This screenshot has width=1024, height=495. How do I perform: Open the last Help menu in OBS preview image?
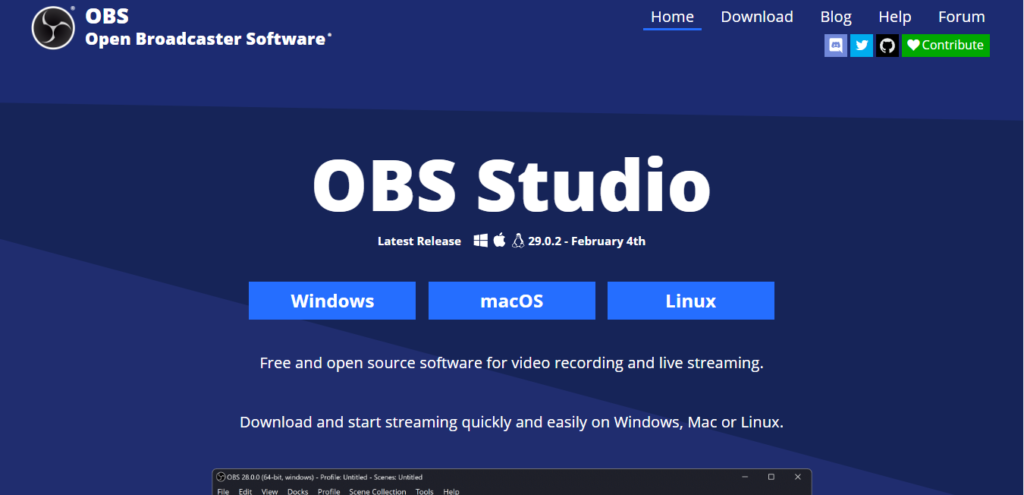click(x=451, y=491)
